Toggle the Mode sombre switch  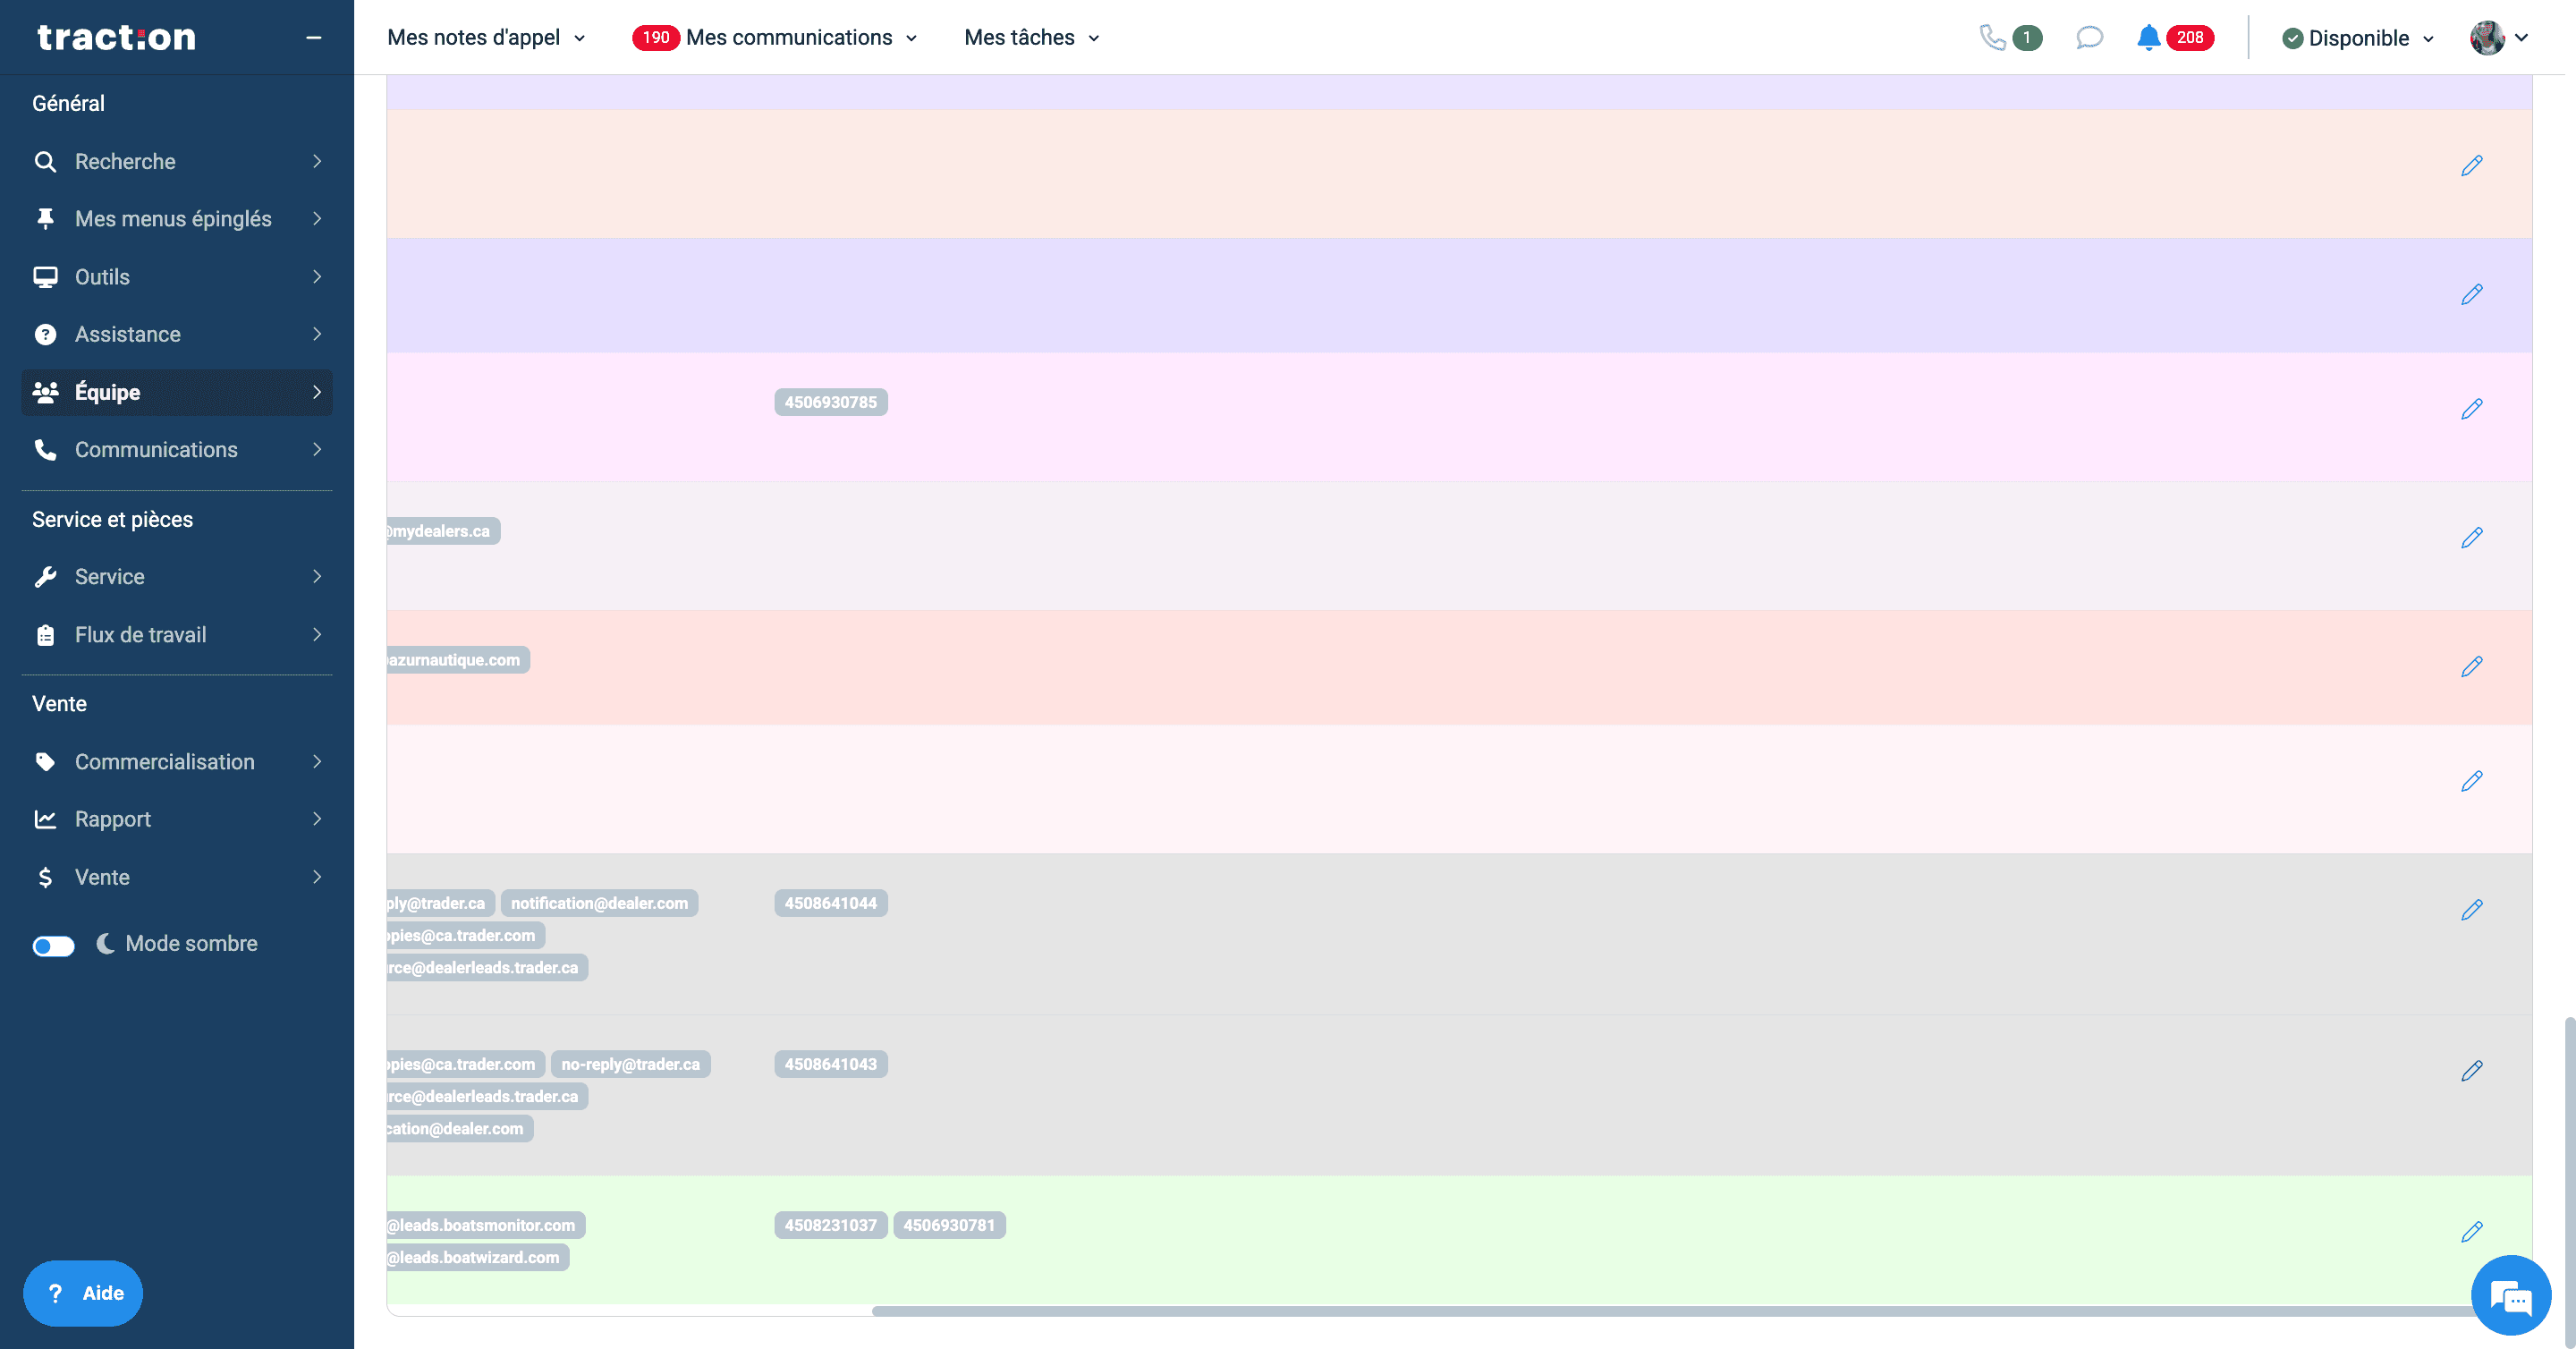(53, 946)
